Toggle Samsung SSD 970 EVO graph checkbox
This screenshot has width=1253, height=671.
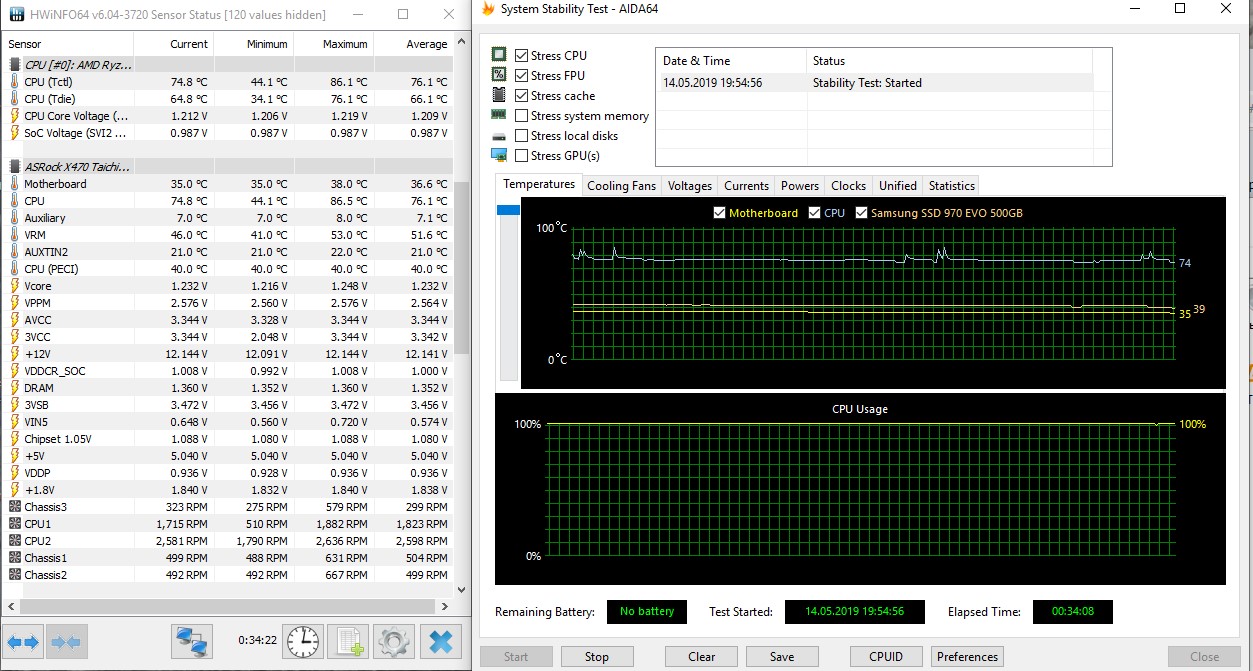862,213
